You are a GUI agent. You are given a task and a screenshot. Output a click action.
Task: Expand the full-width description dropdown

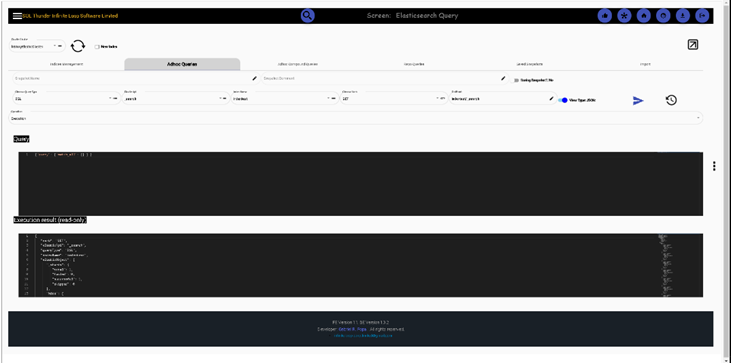coord(356,118)
